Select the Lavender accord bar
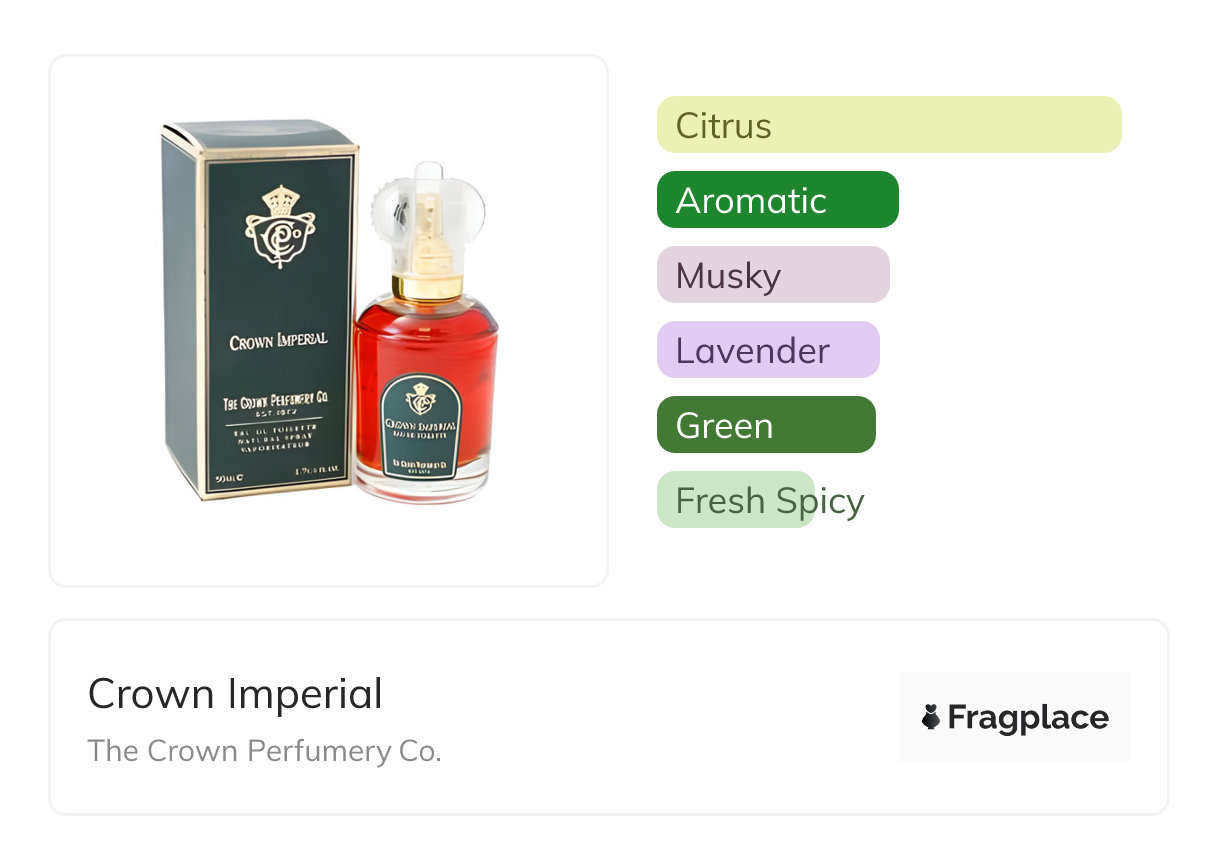The height and width of the screenshot is (864, 1218). click(x=768, y=350)
